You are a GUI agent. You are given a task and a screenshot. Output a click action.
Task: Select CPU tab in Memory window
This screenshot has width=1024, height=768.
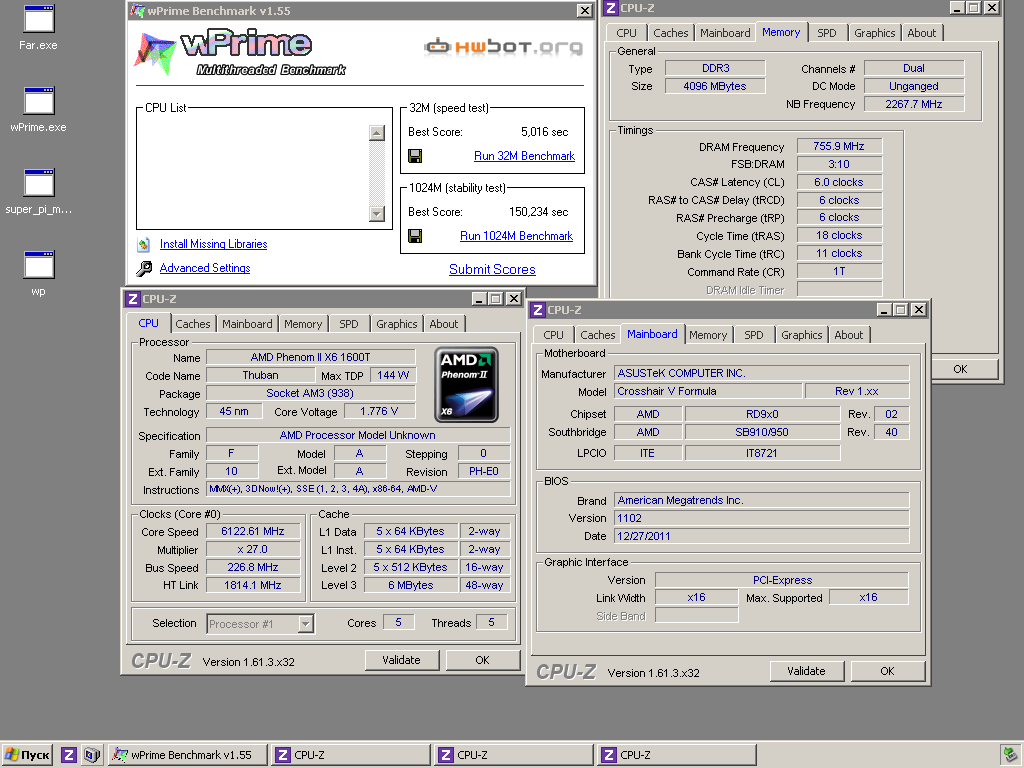626,33
